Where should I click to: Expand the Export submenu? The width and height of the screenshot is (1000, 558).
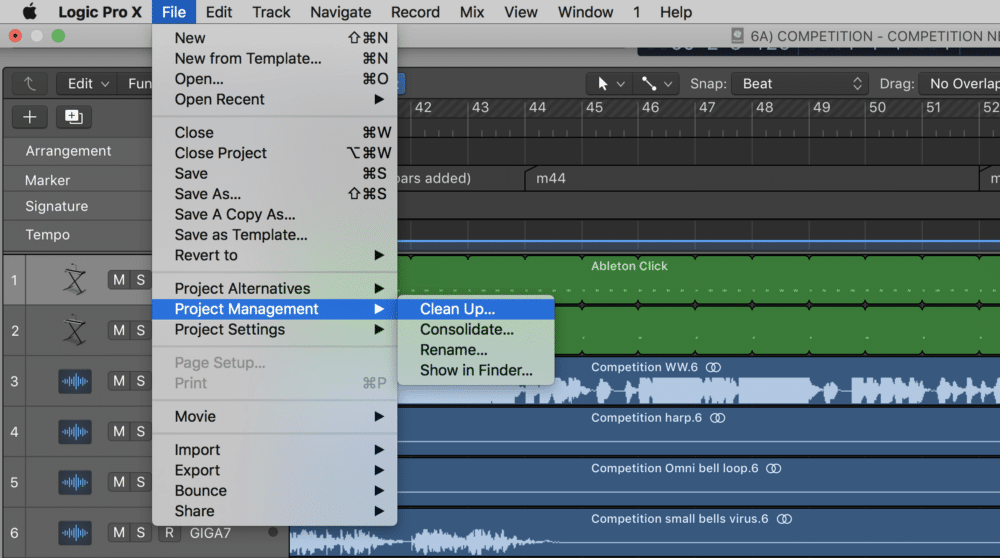click(274, 470)
